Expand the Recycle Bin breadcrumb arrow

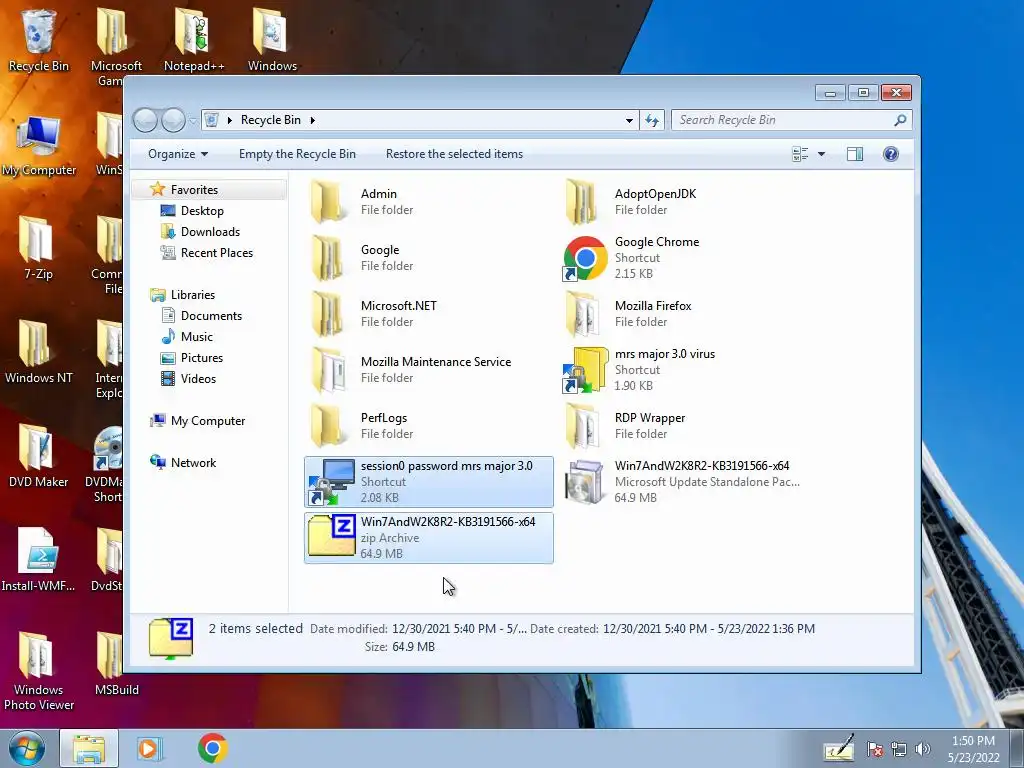[313, 120]
